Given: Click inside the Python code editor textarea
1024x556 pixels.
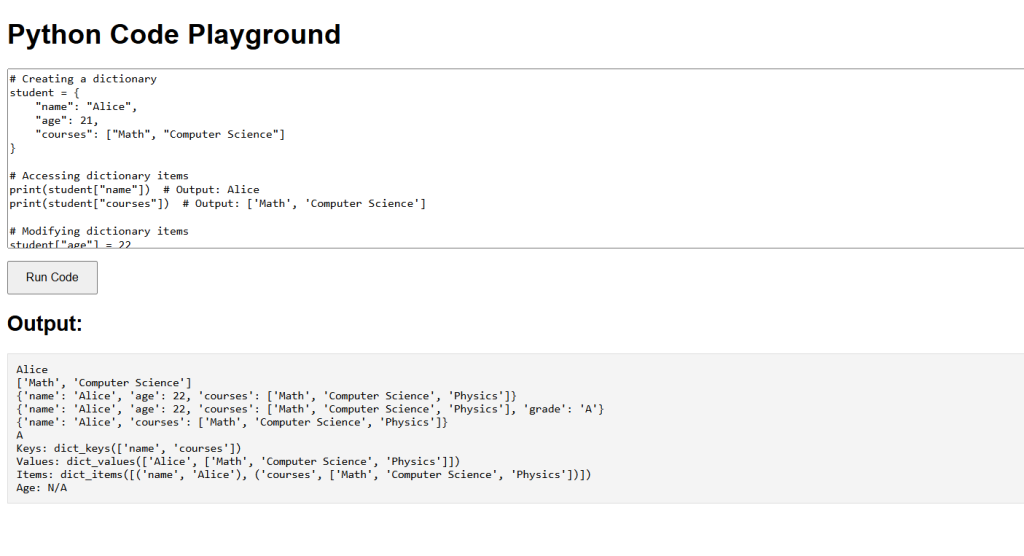Looking at the screenshot, I should point(516,158).
